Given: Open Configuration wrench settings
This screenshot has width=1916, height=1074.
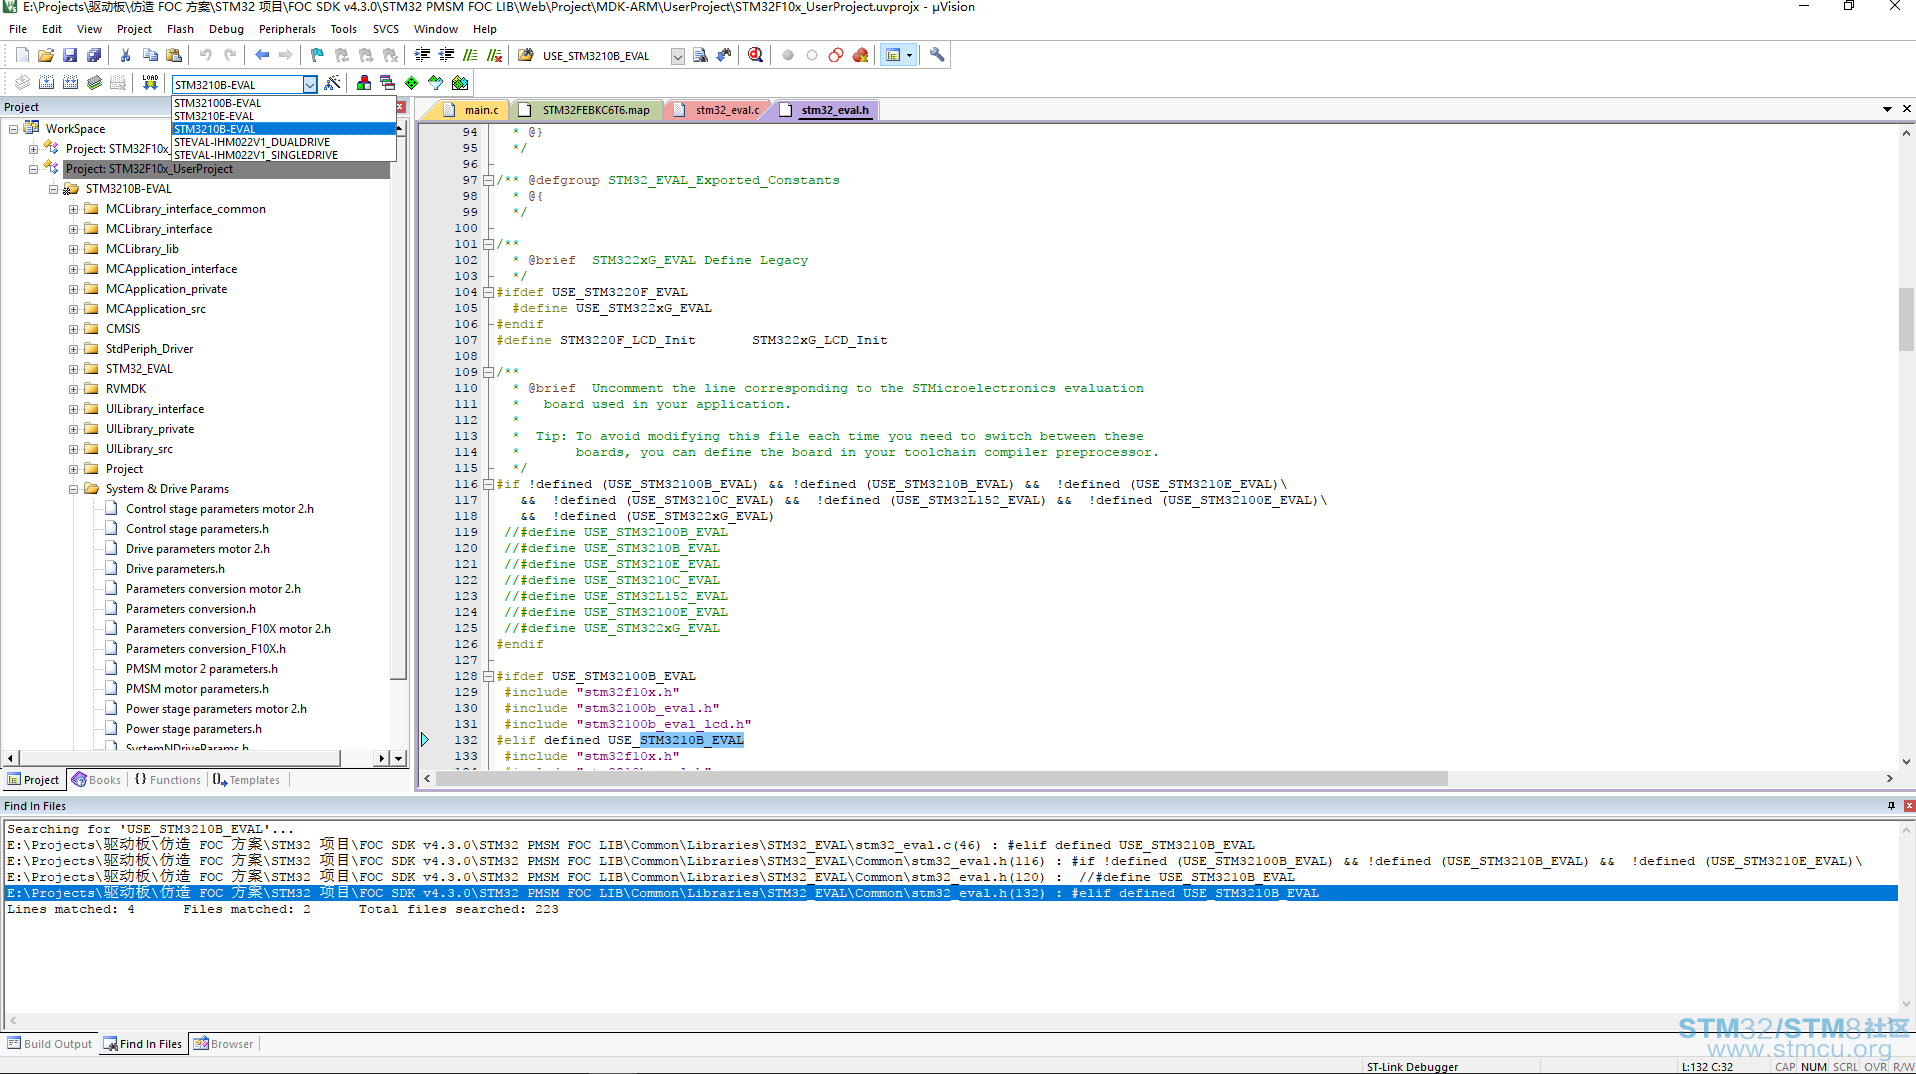Looking at the screenshot, I should point(937,55).
